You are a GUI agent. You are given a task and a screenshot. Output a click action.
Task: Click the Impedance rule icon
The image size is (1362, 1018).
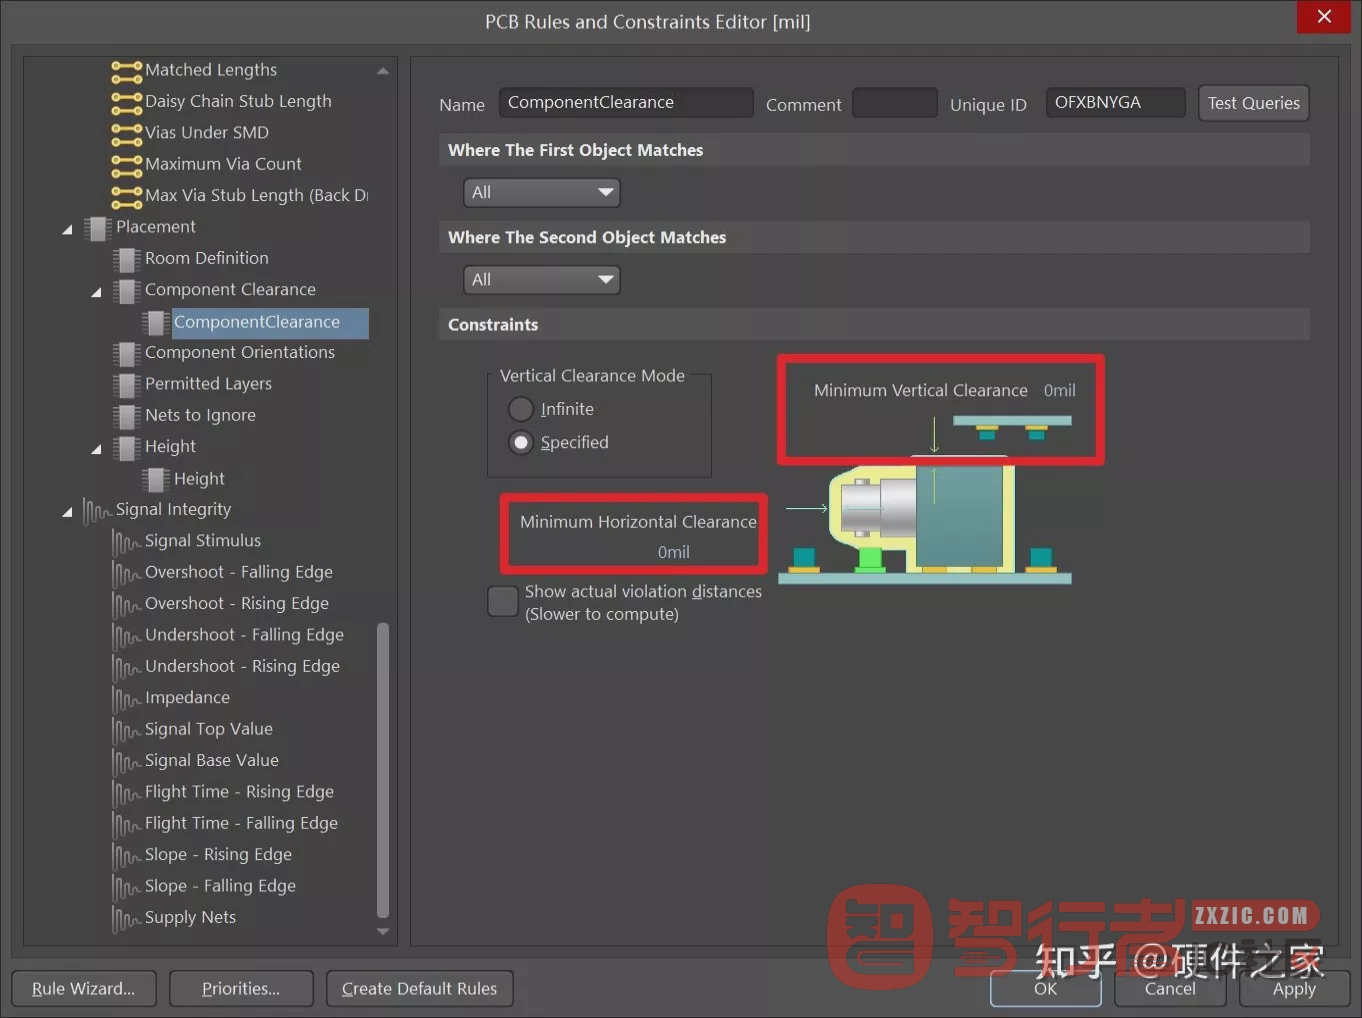[126, 699]
